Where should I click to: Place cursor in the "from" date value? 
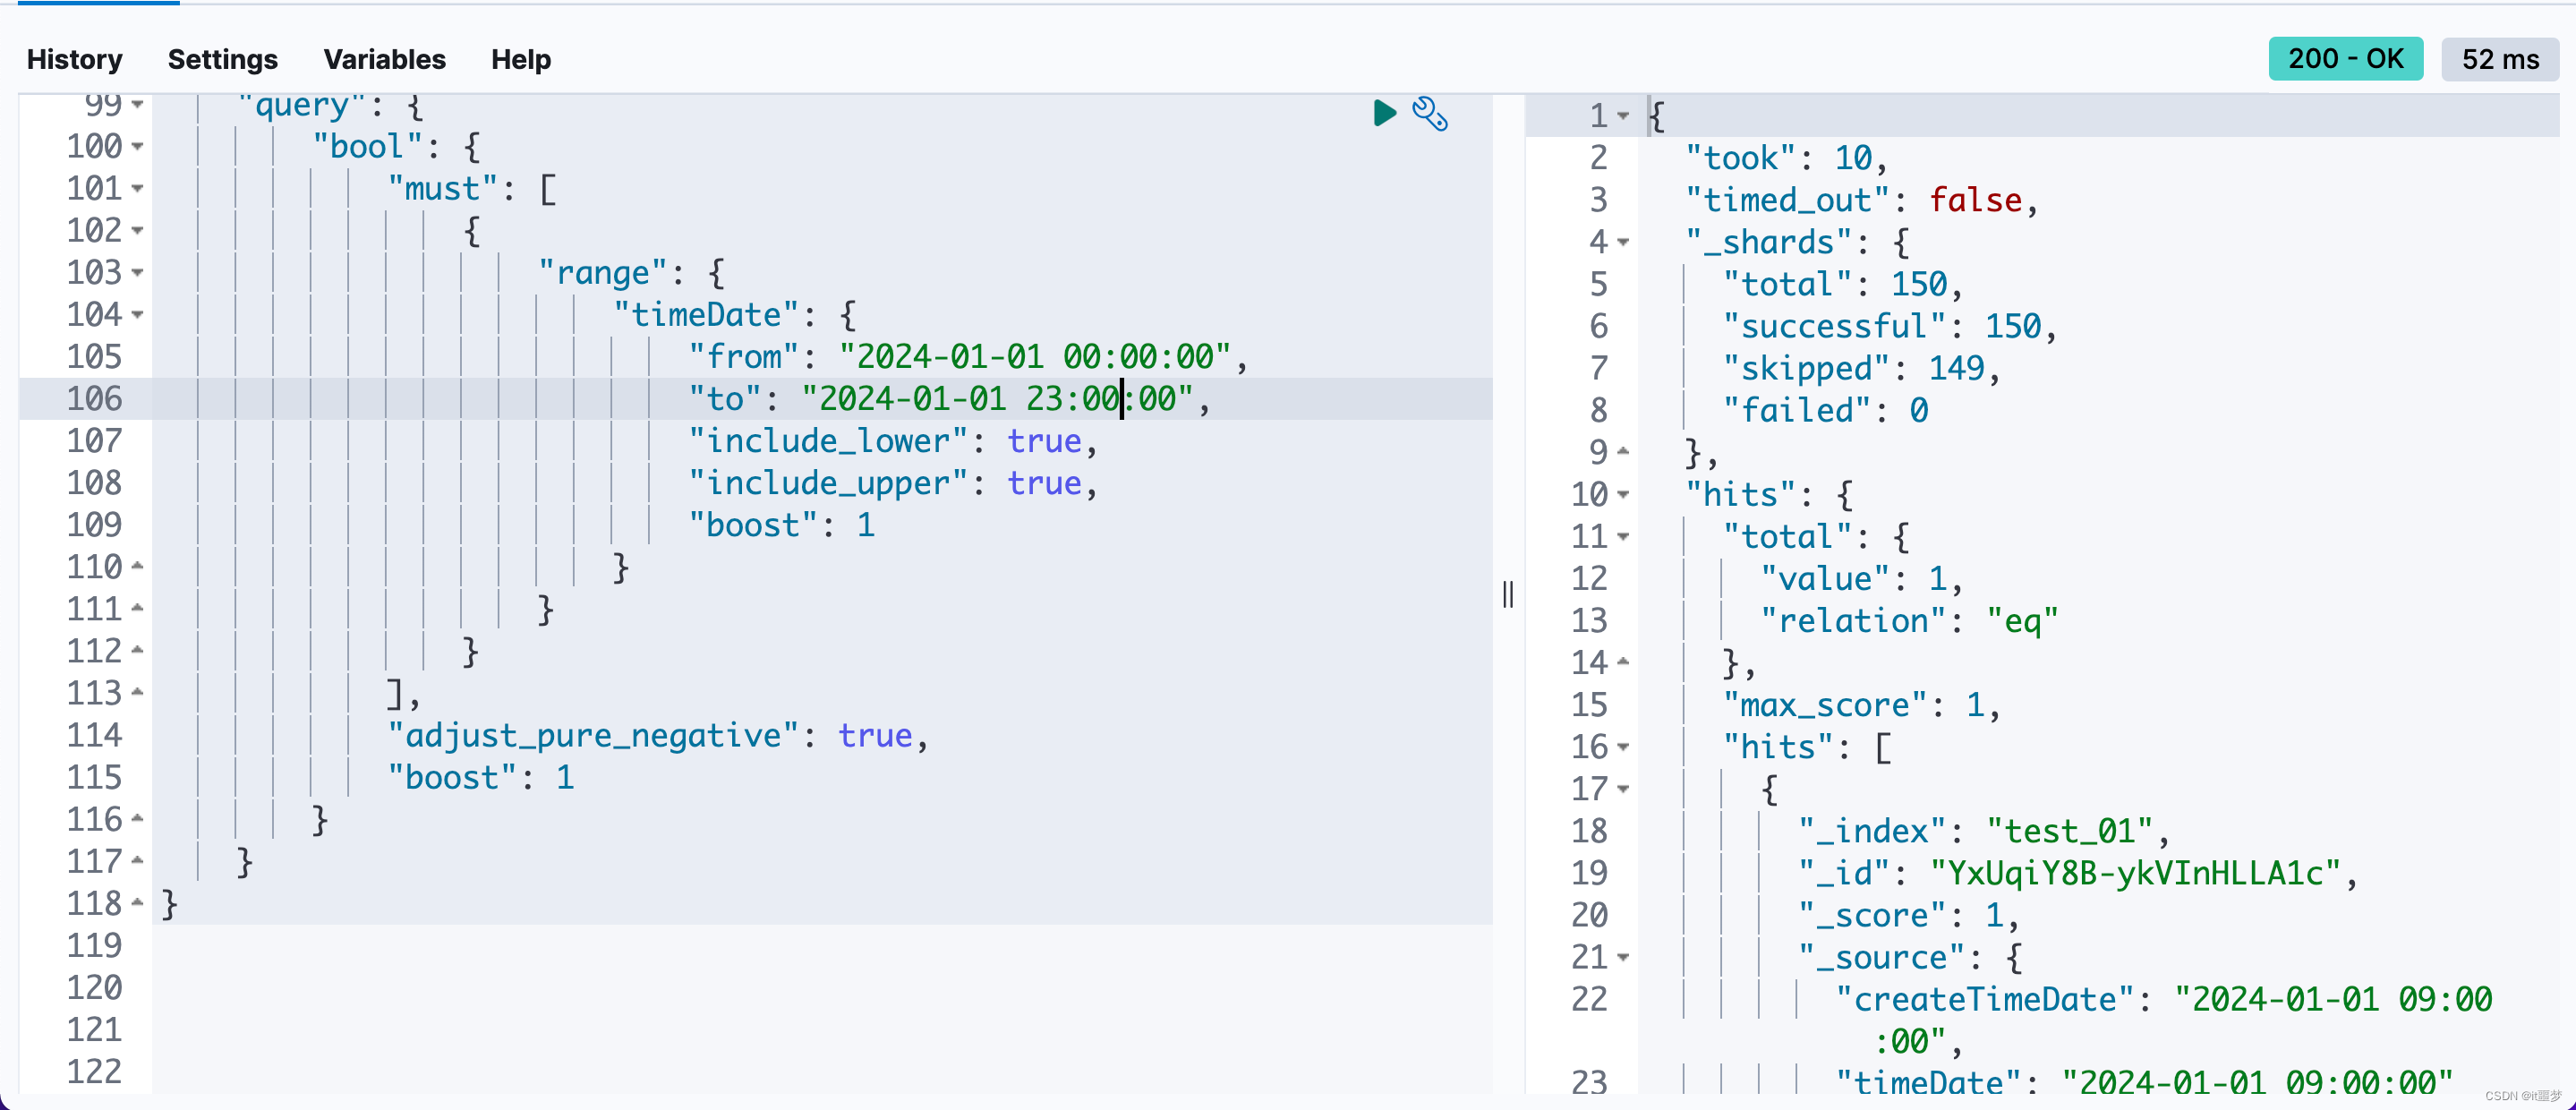point(1035,357)
